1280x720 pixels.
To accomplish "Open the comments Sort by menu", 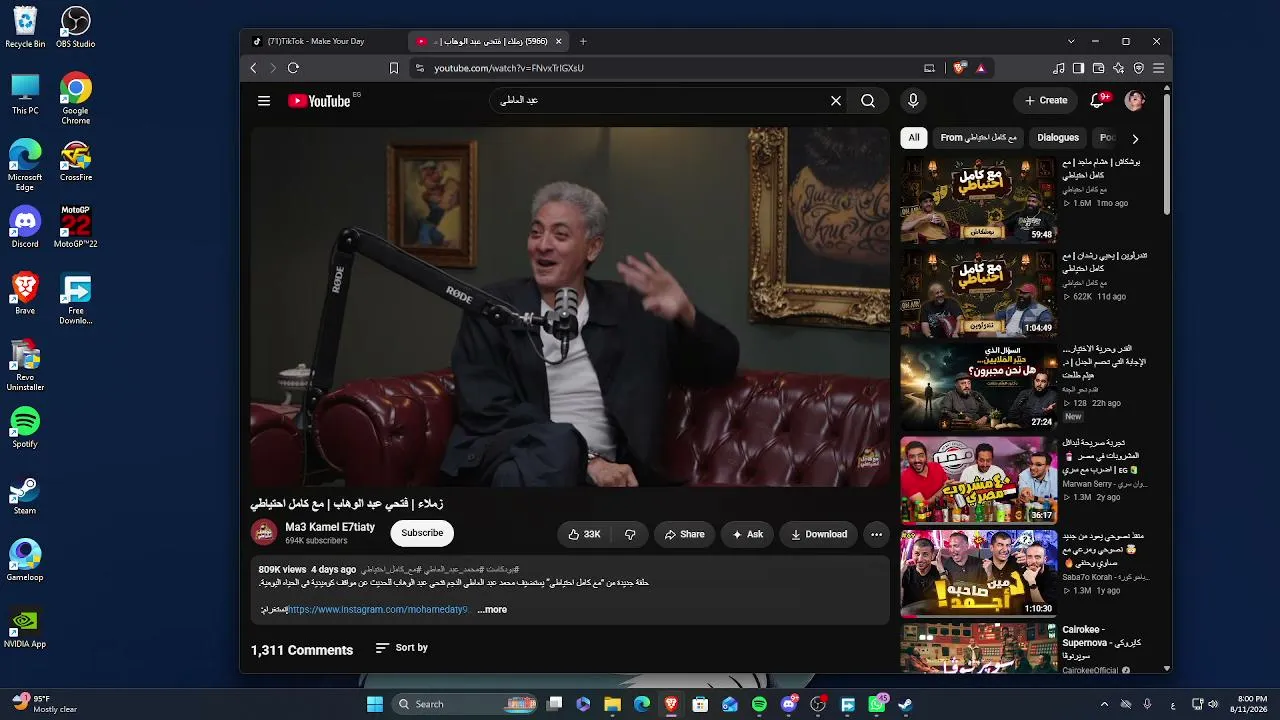I will (401, 648).
